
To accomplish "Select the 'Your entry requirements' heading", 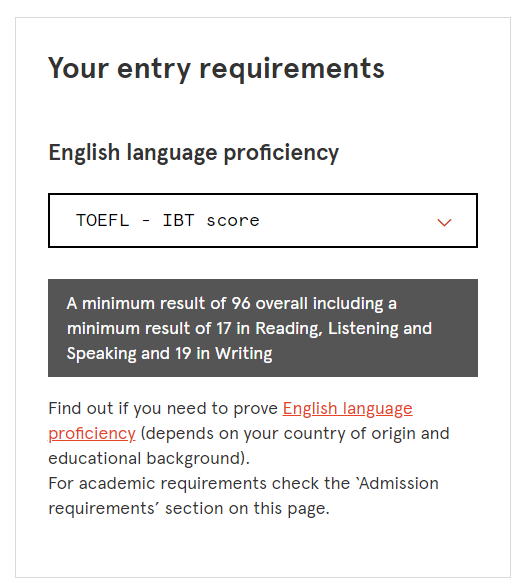I will pos(216,69).
